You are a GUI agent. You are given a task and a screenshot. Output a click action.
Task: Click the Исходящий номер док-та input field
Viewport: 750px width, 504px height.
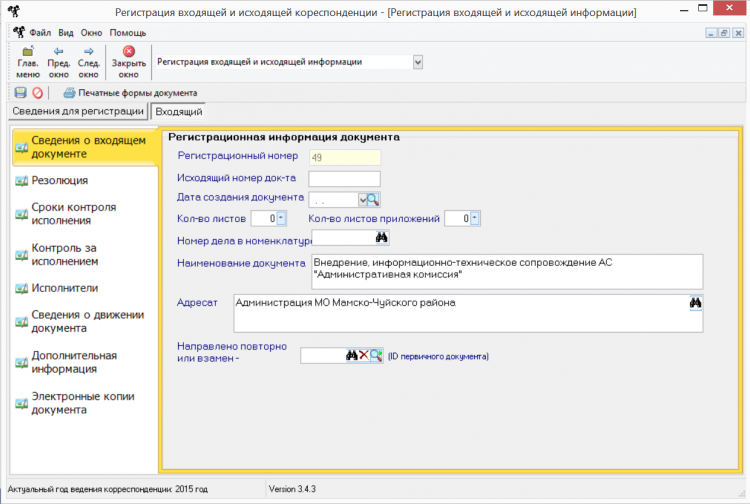(x=344, y=179)
